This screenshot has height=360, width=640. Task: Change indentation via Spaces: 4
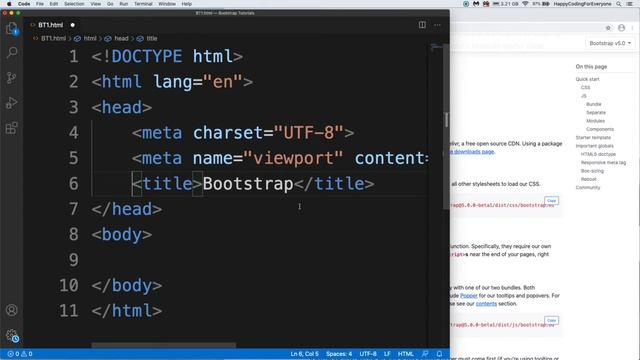(x=339, y=354)
